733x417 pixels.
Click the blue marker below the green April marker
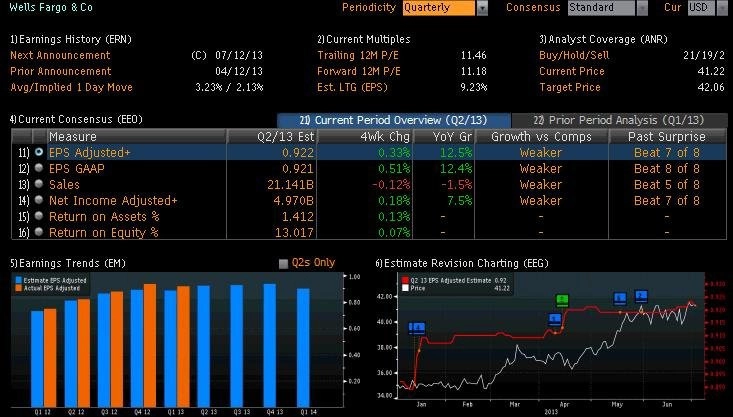(x=556, y=319)
